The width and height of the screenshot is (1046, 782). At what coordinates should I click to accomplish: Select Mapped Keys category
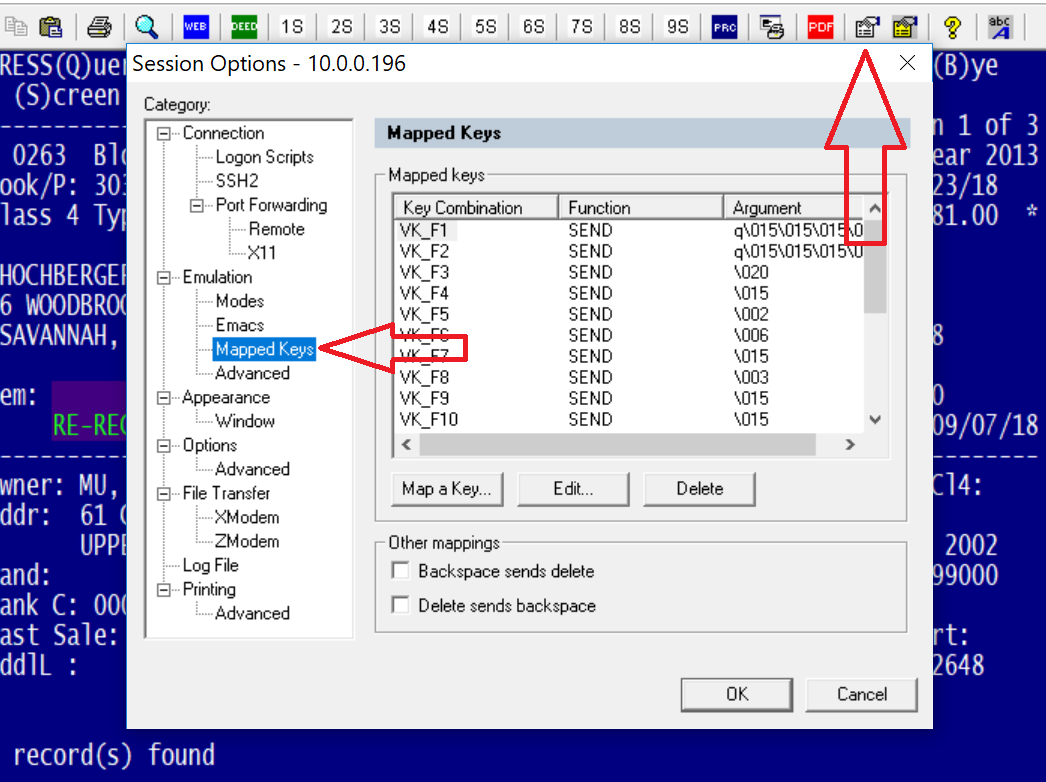pos(264,349)
